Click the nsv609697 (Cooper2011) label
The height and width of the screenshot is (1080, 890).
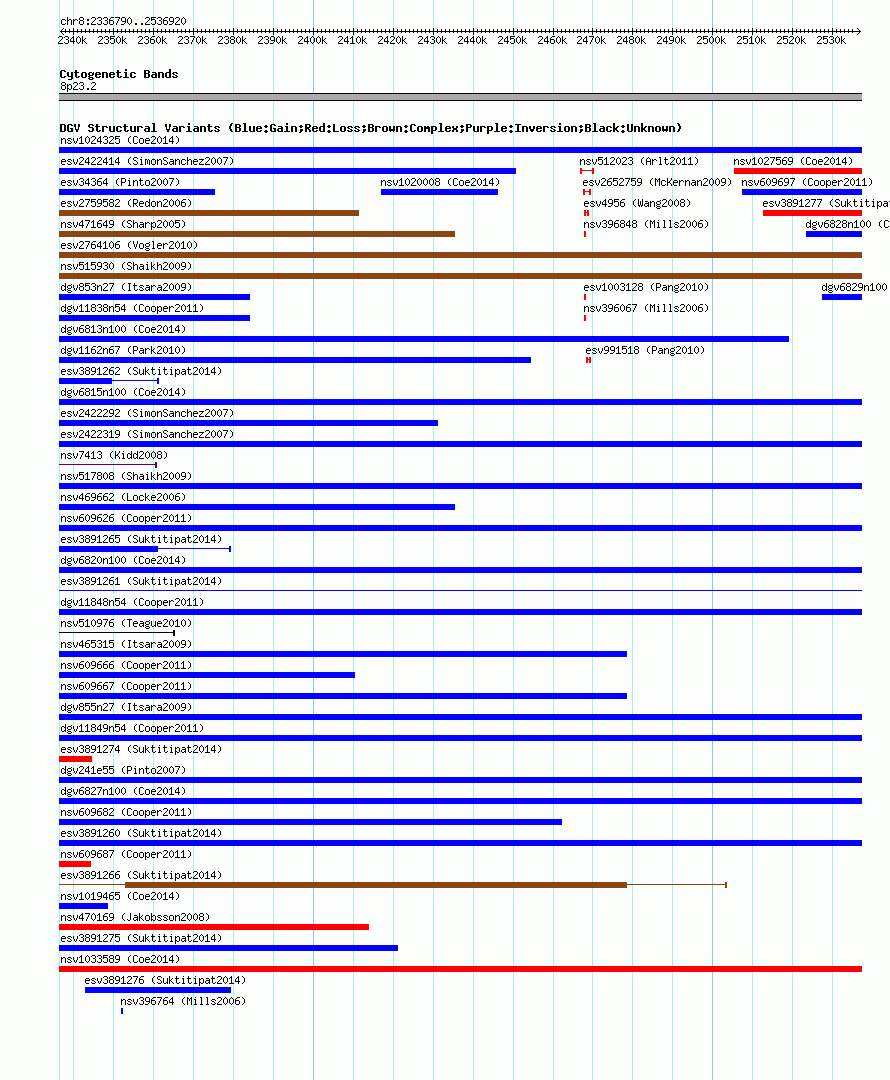807,183
